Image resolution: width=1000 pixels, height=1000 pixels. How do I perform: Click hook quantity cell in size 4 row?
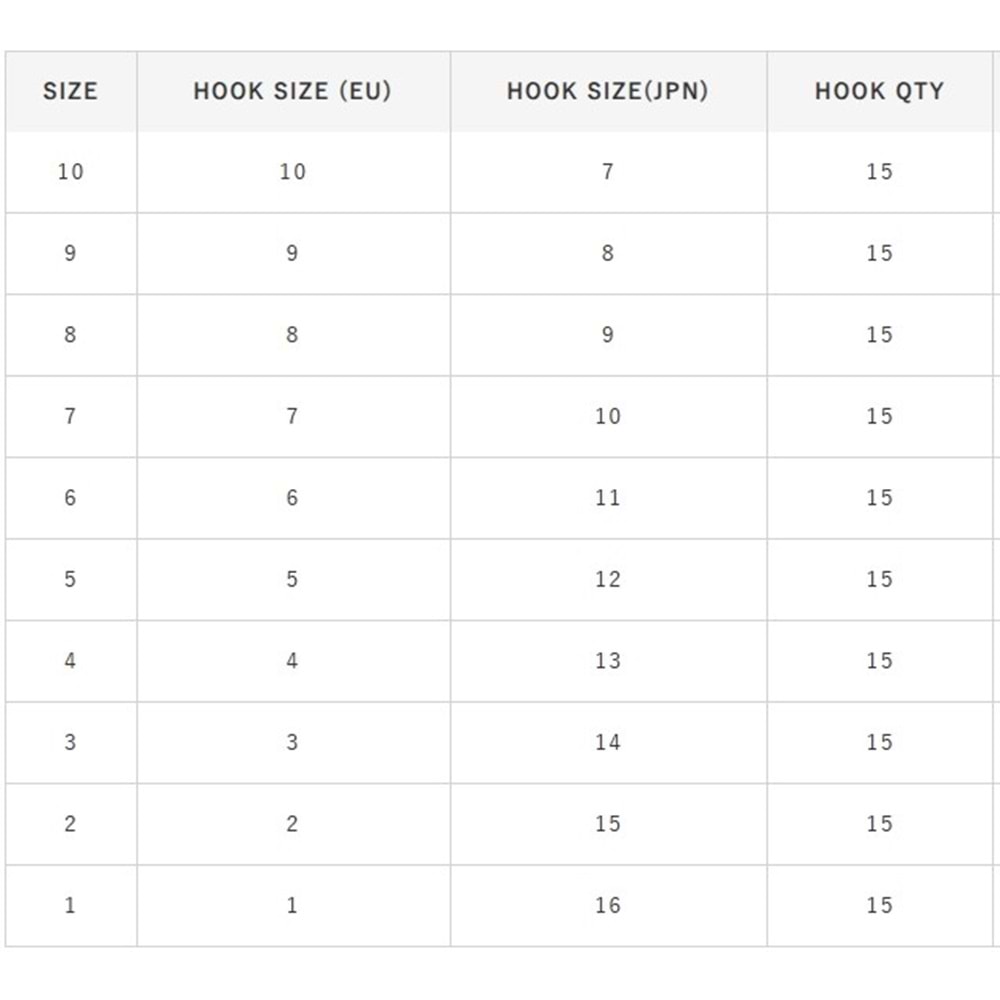(879, 661)
